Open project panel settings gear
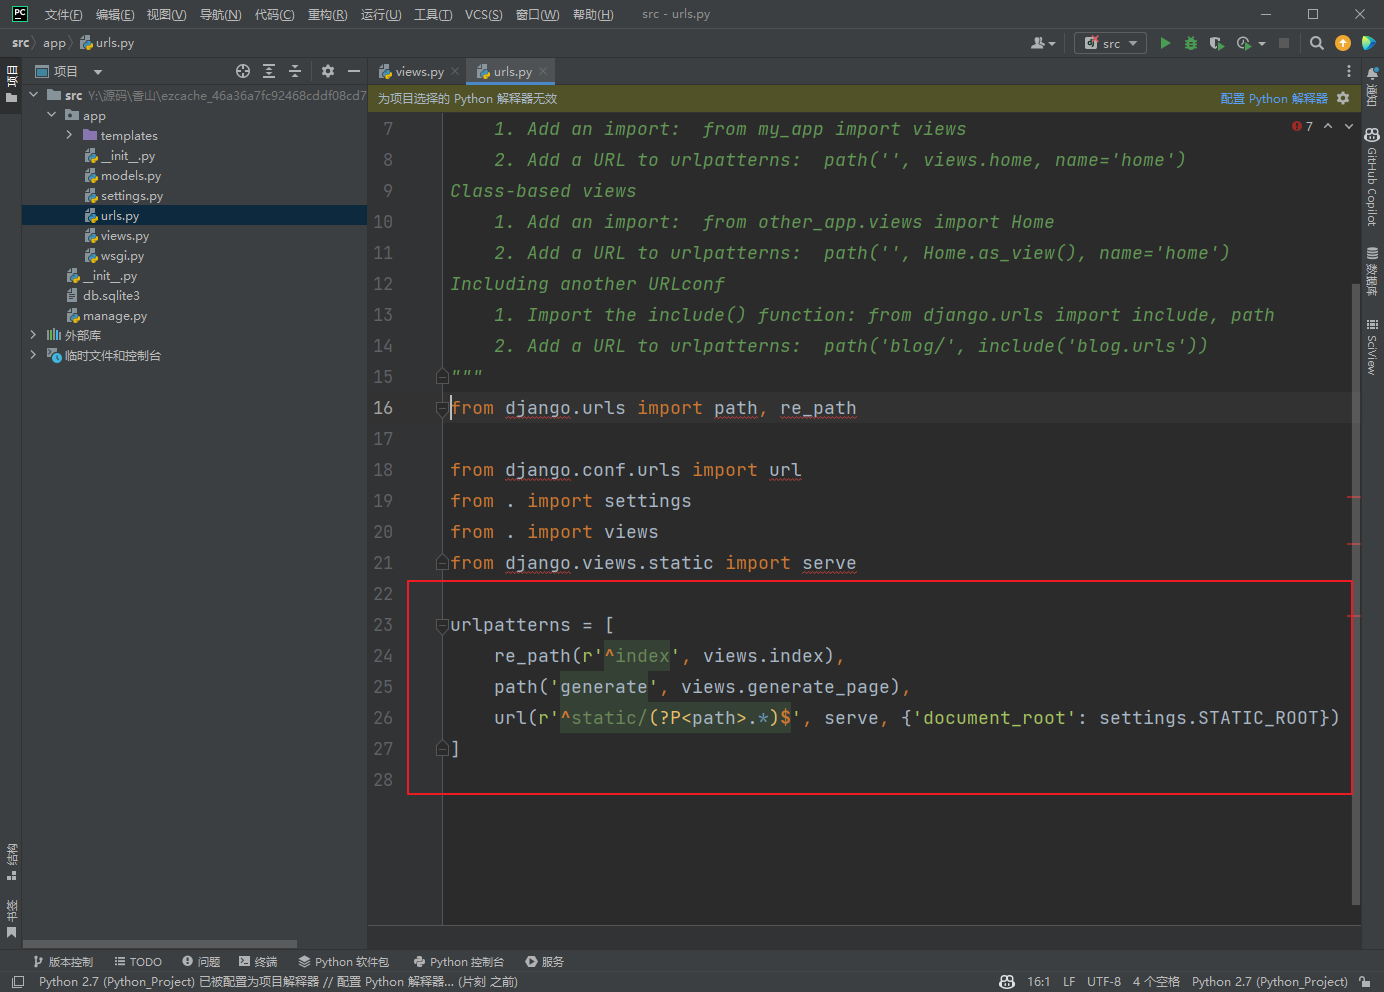The width and height of the screenshot is (1384, 992). (x=328, y=71)
